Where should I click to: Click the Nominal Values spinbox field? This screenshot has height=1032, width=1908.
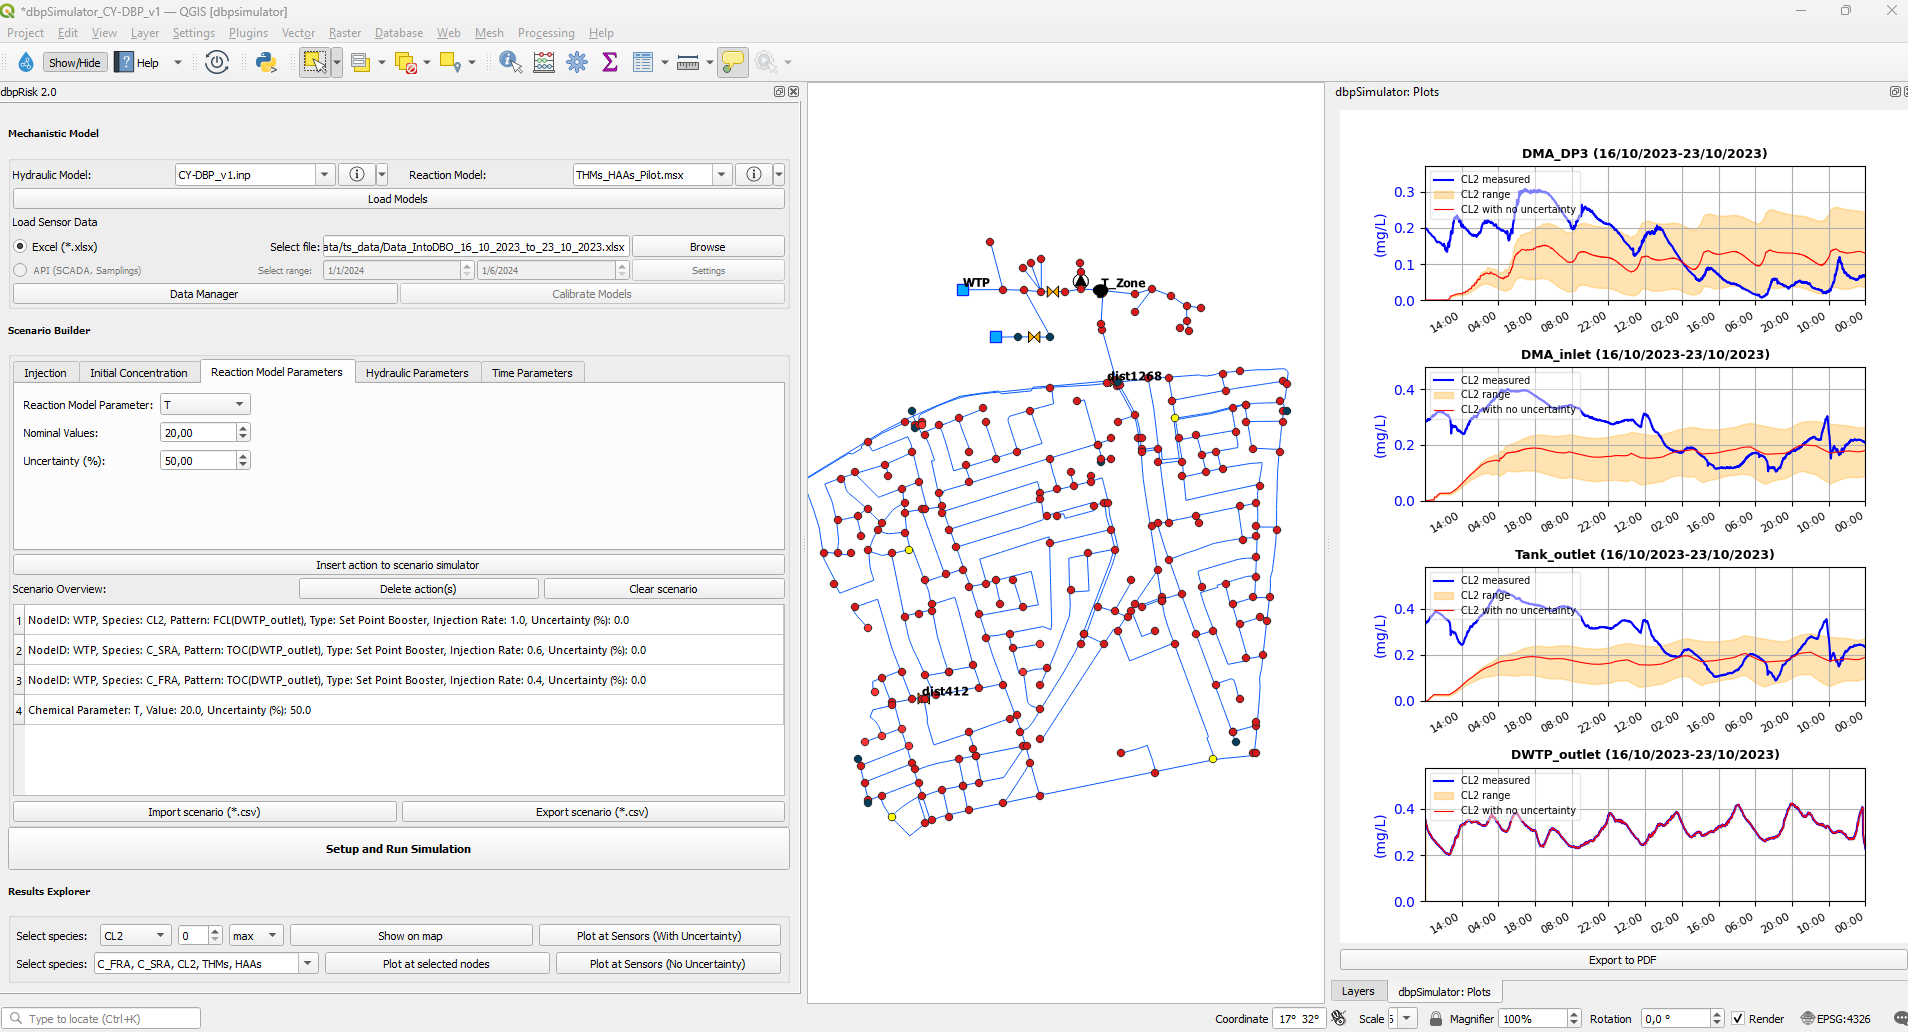(x=199, y=432)
